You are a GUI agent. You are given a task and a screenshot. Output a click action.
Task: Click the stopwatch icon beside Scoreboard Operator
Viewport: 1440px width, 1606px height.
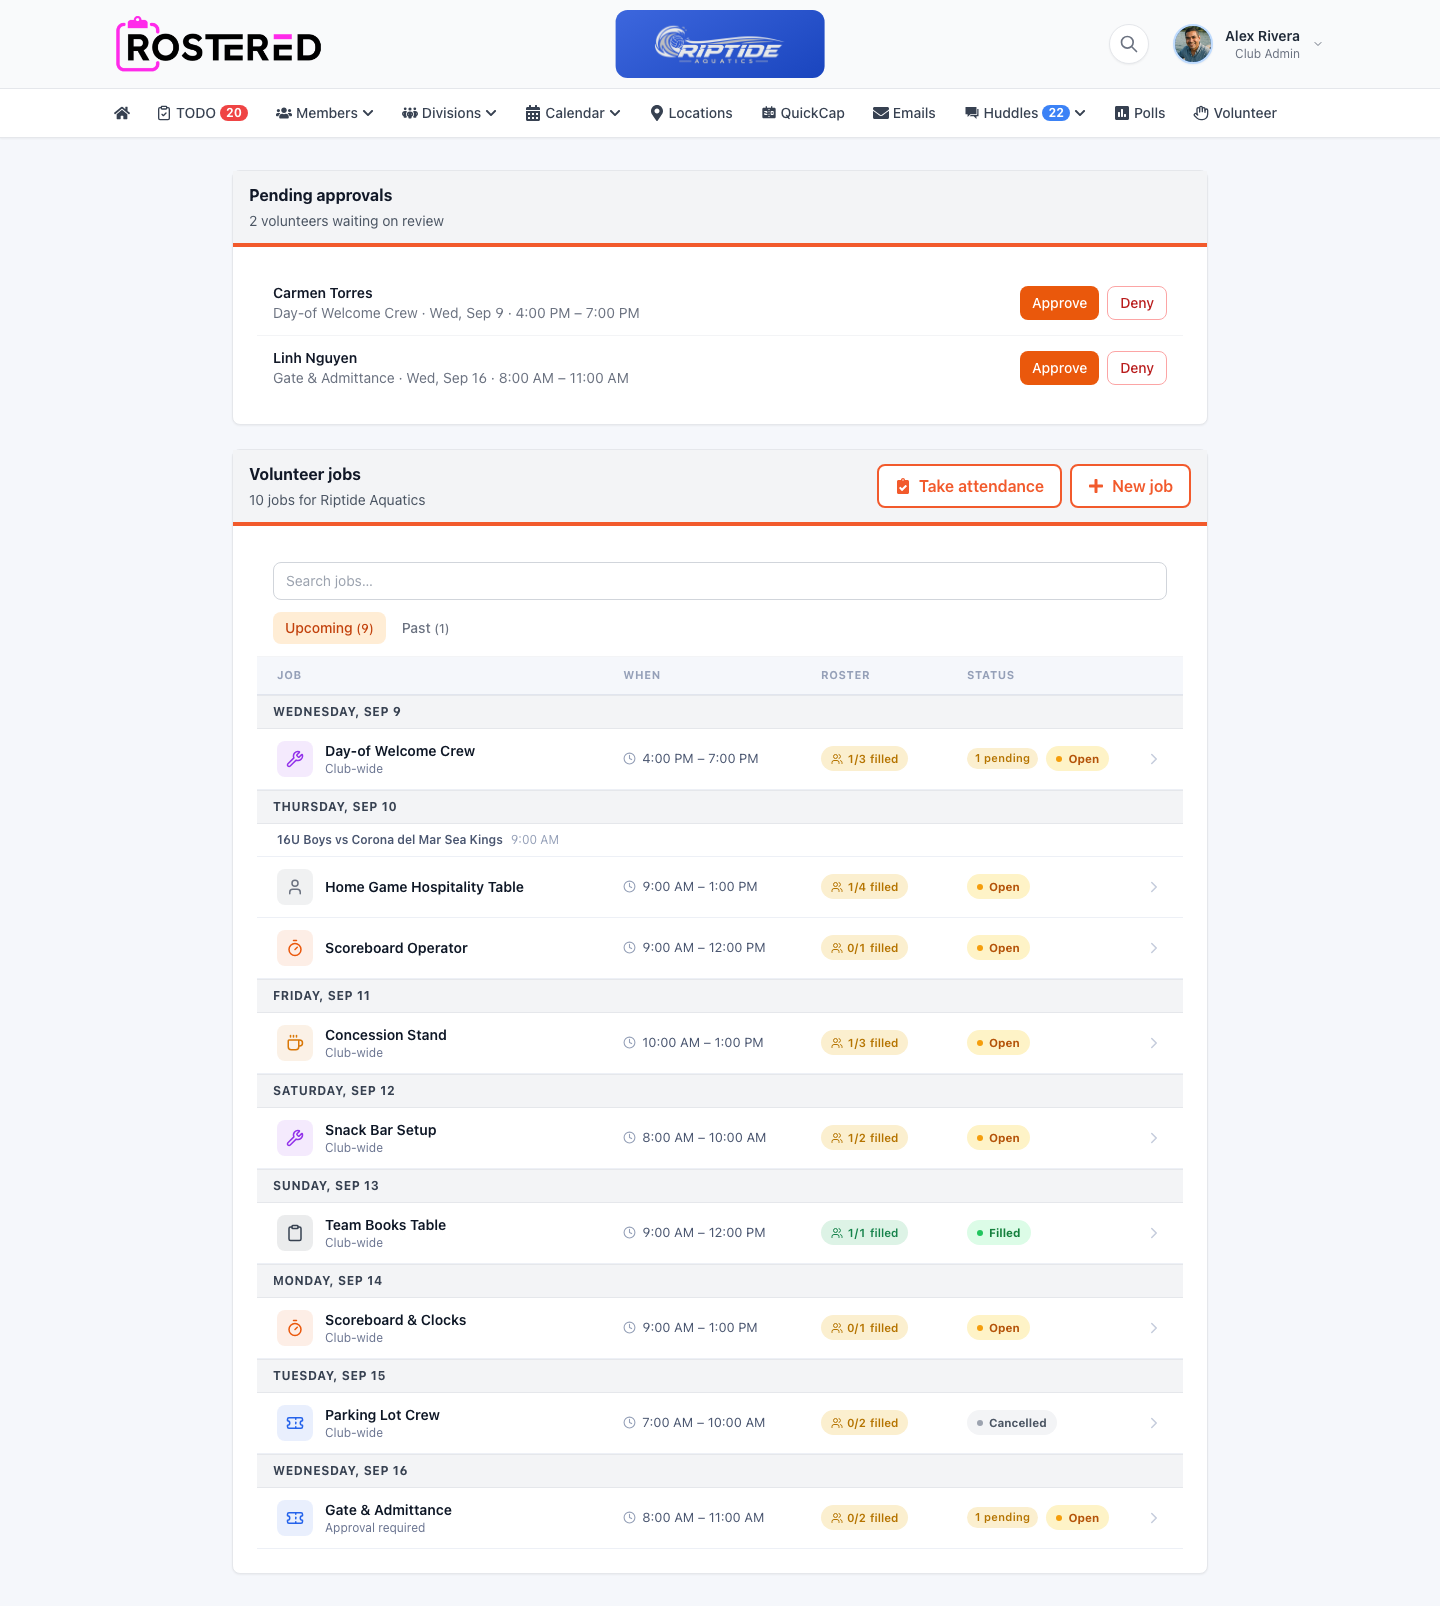(295, 948)
